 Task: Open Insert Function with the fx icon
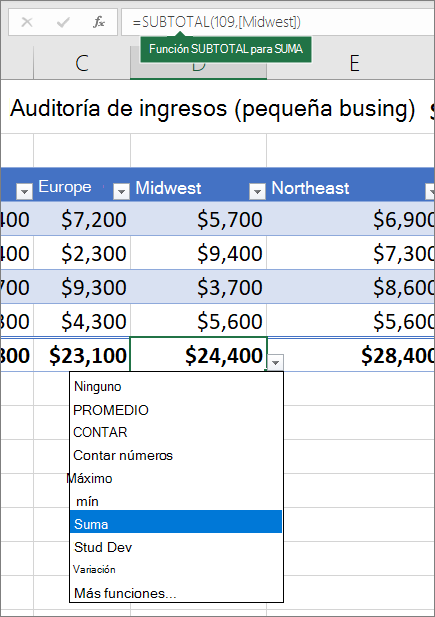(x=99, y=22)
